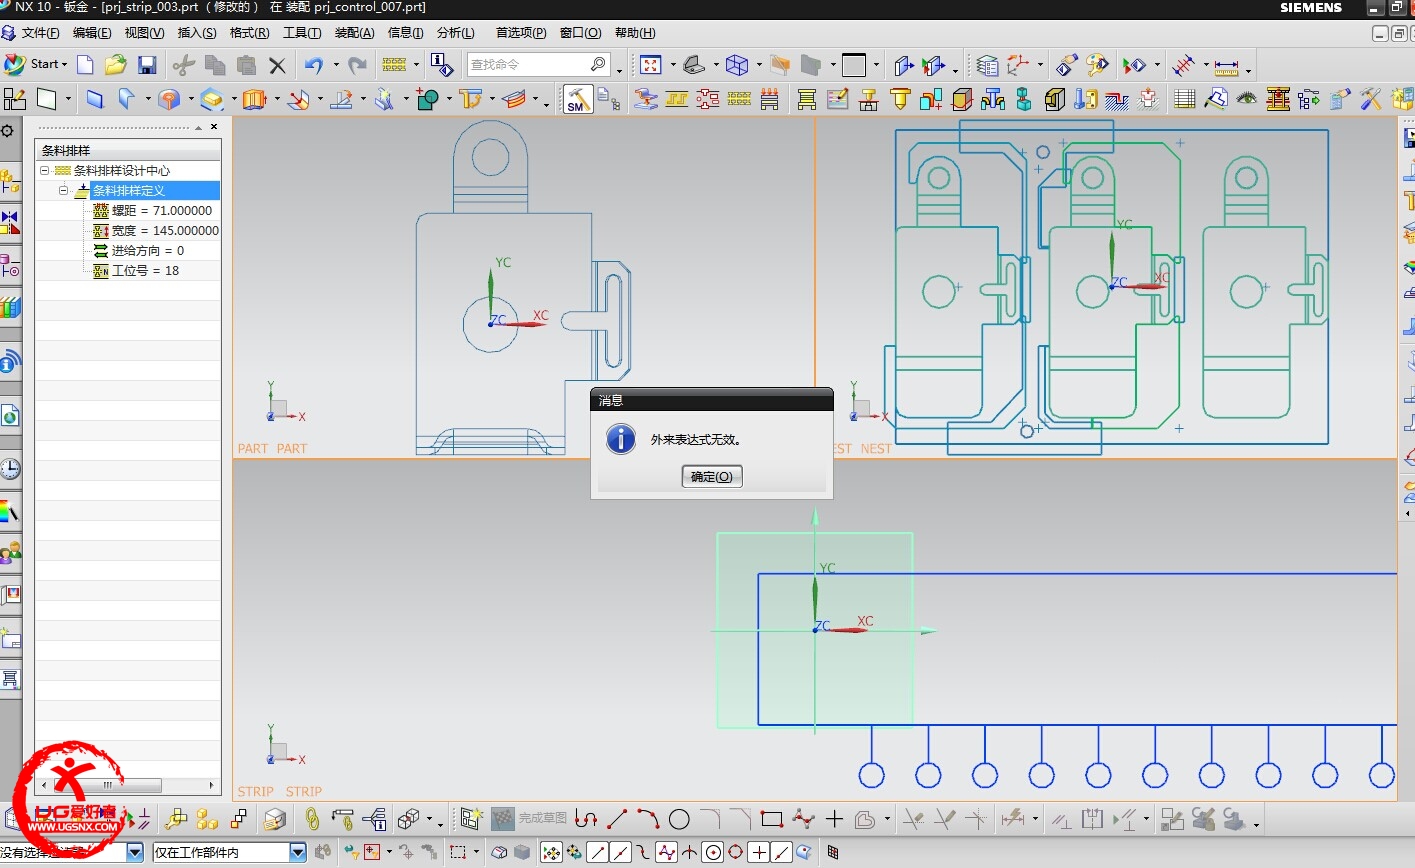Open the Roles people icon in resource bar
This screenshot has width=1415, height=868.
pos(10,553)
